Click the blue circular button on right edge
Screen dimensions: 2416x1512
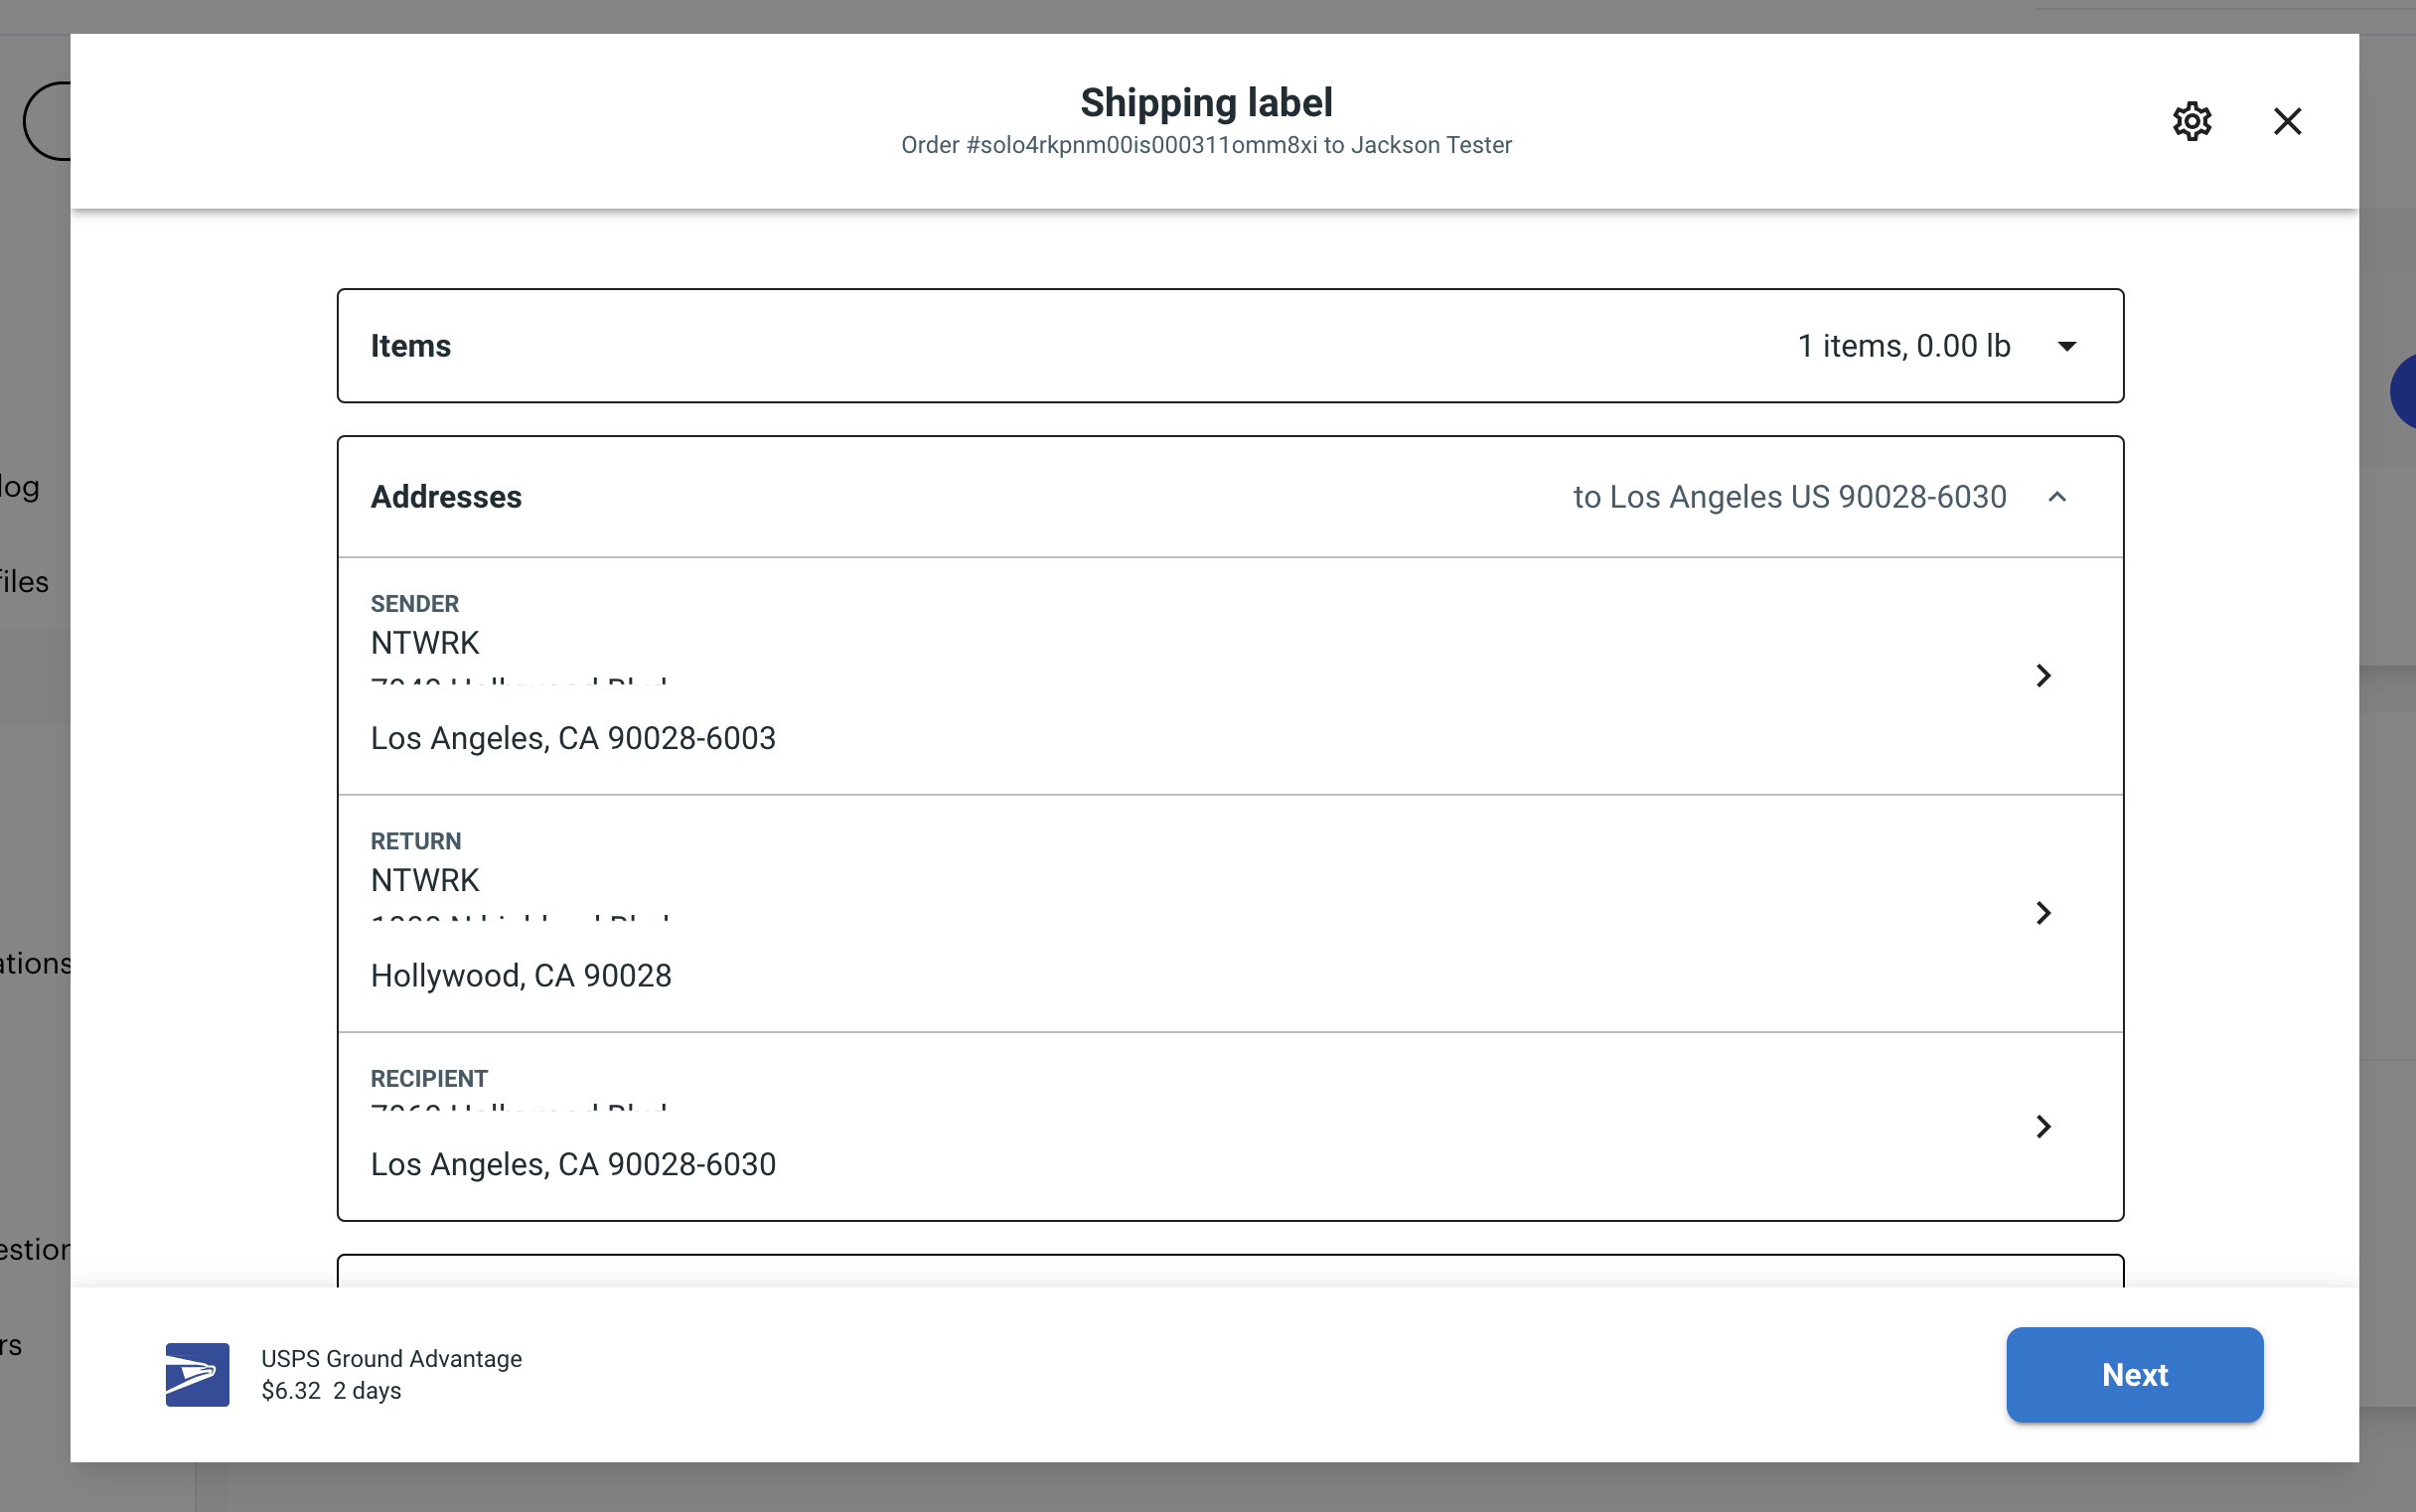pyautogui.click(x=2408, y=391)
